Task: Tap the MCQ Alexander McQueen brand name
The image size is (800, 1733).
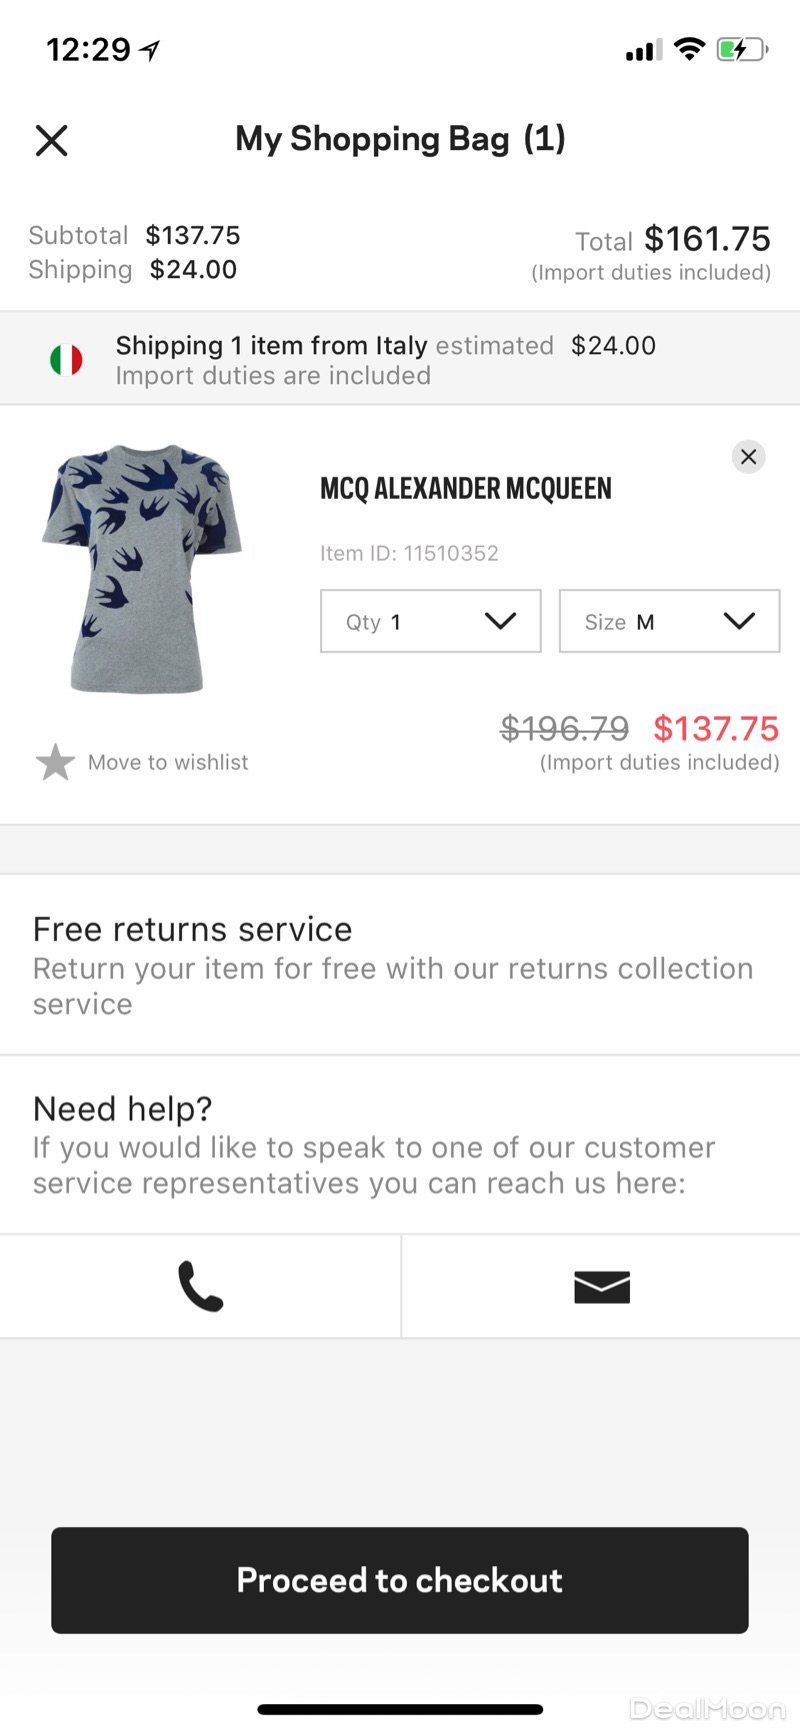Action: tap(465, 489)
